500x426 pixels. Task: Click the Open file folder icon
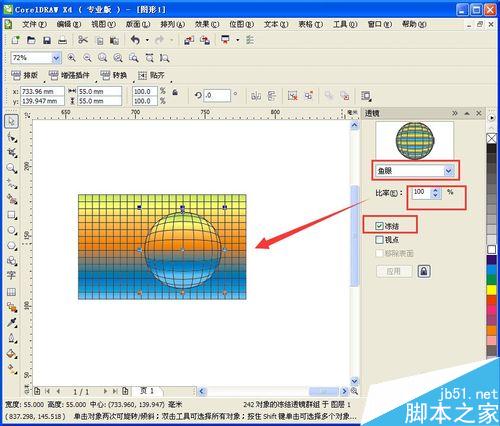[31, 40]
